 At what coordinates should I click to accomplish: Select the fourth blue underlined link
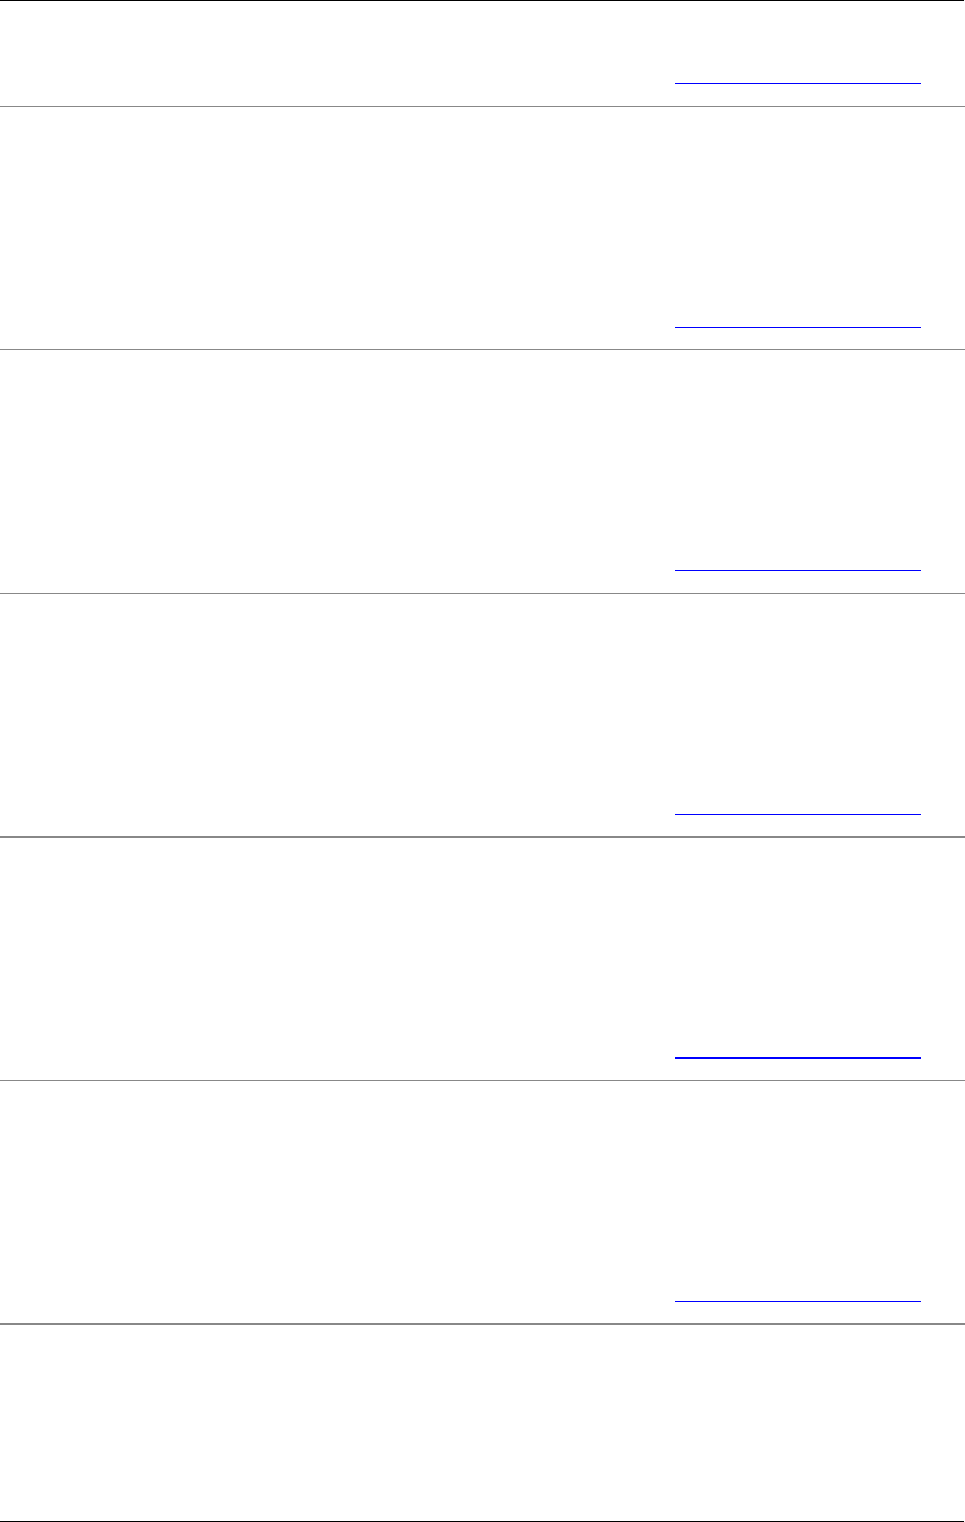click(797, 813)
